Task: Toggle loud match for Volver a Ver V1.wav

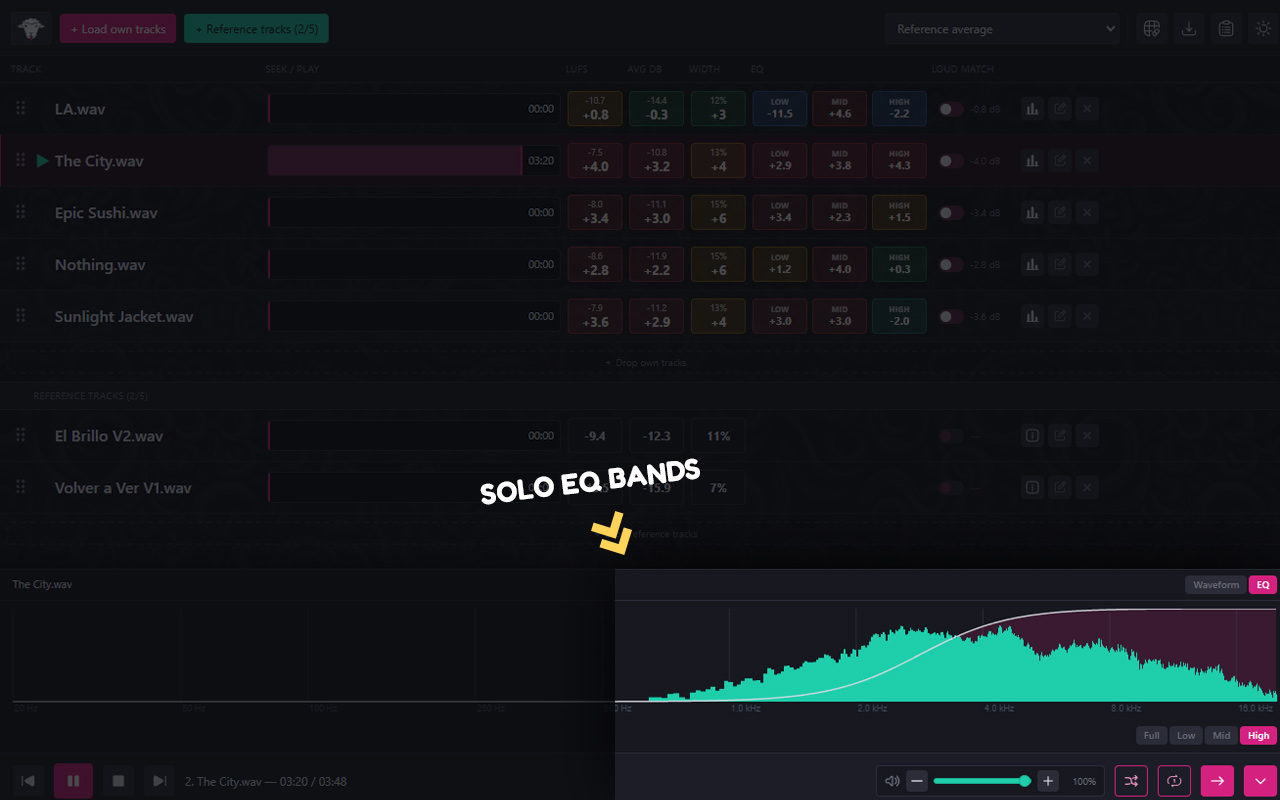Action: click(951, 488)
